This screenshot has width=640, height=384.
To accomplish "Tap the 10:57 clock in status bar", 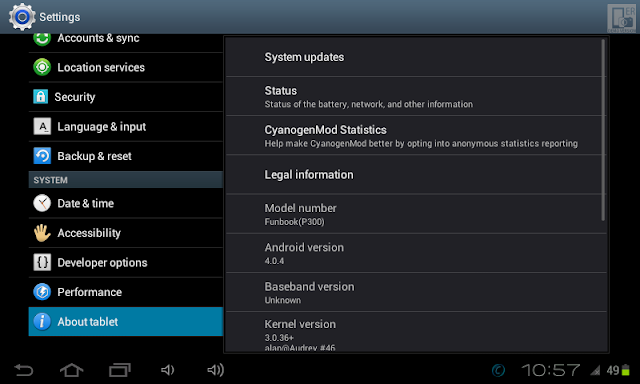I will click(551, 371).
